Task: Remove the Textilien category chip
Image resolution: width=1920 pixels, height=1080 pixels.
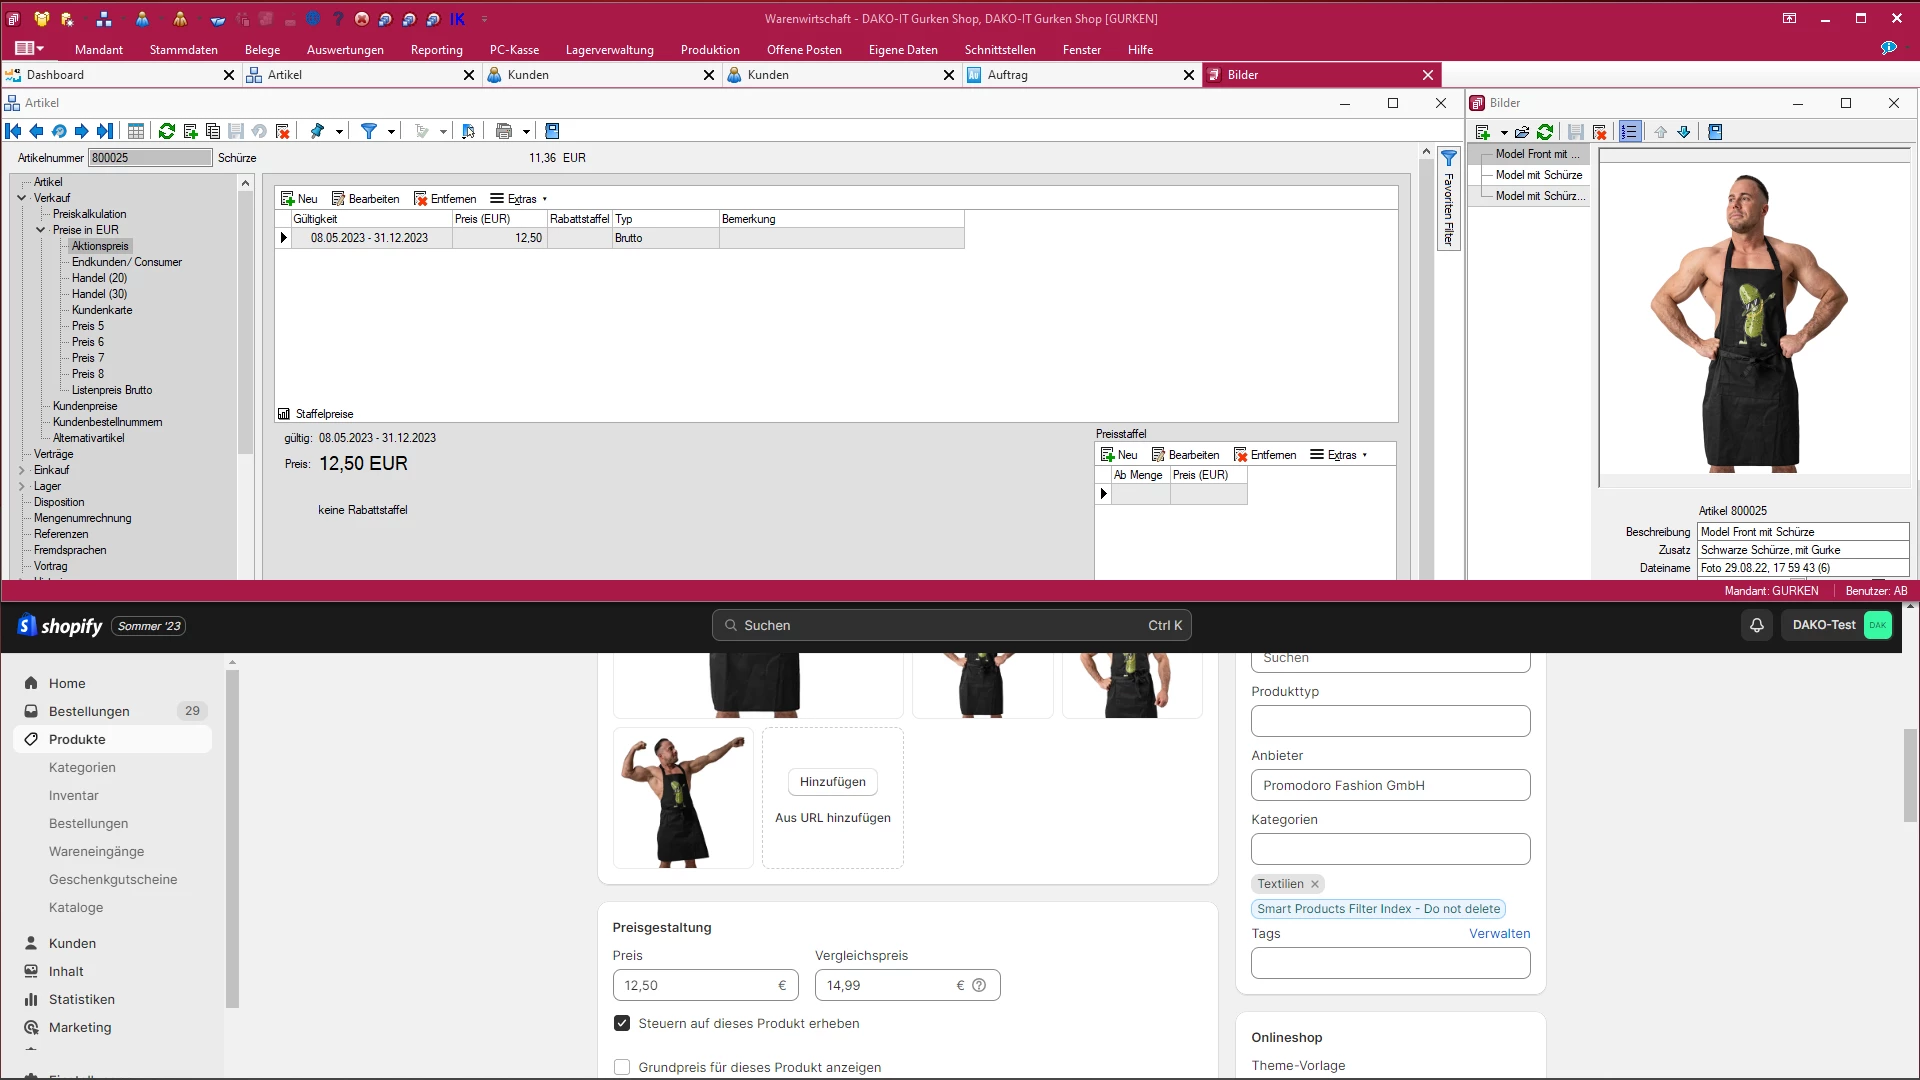Action: [1315, 884]
